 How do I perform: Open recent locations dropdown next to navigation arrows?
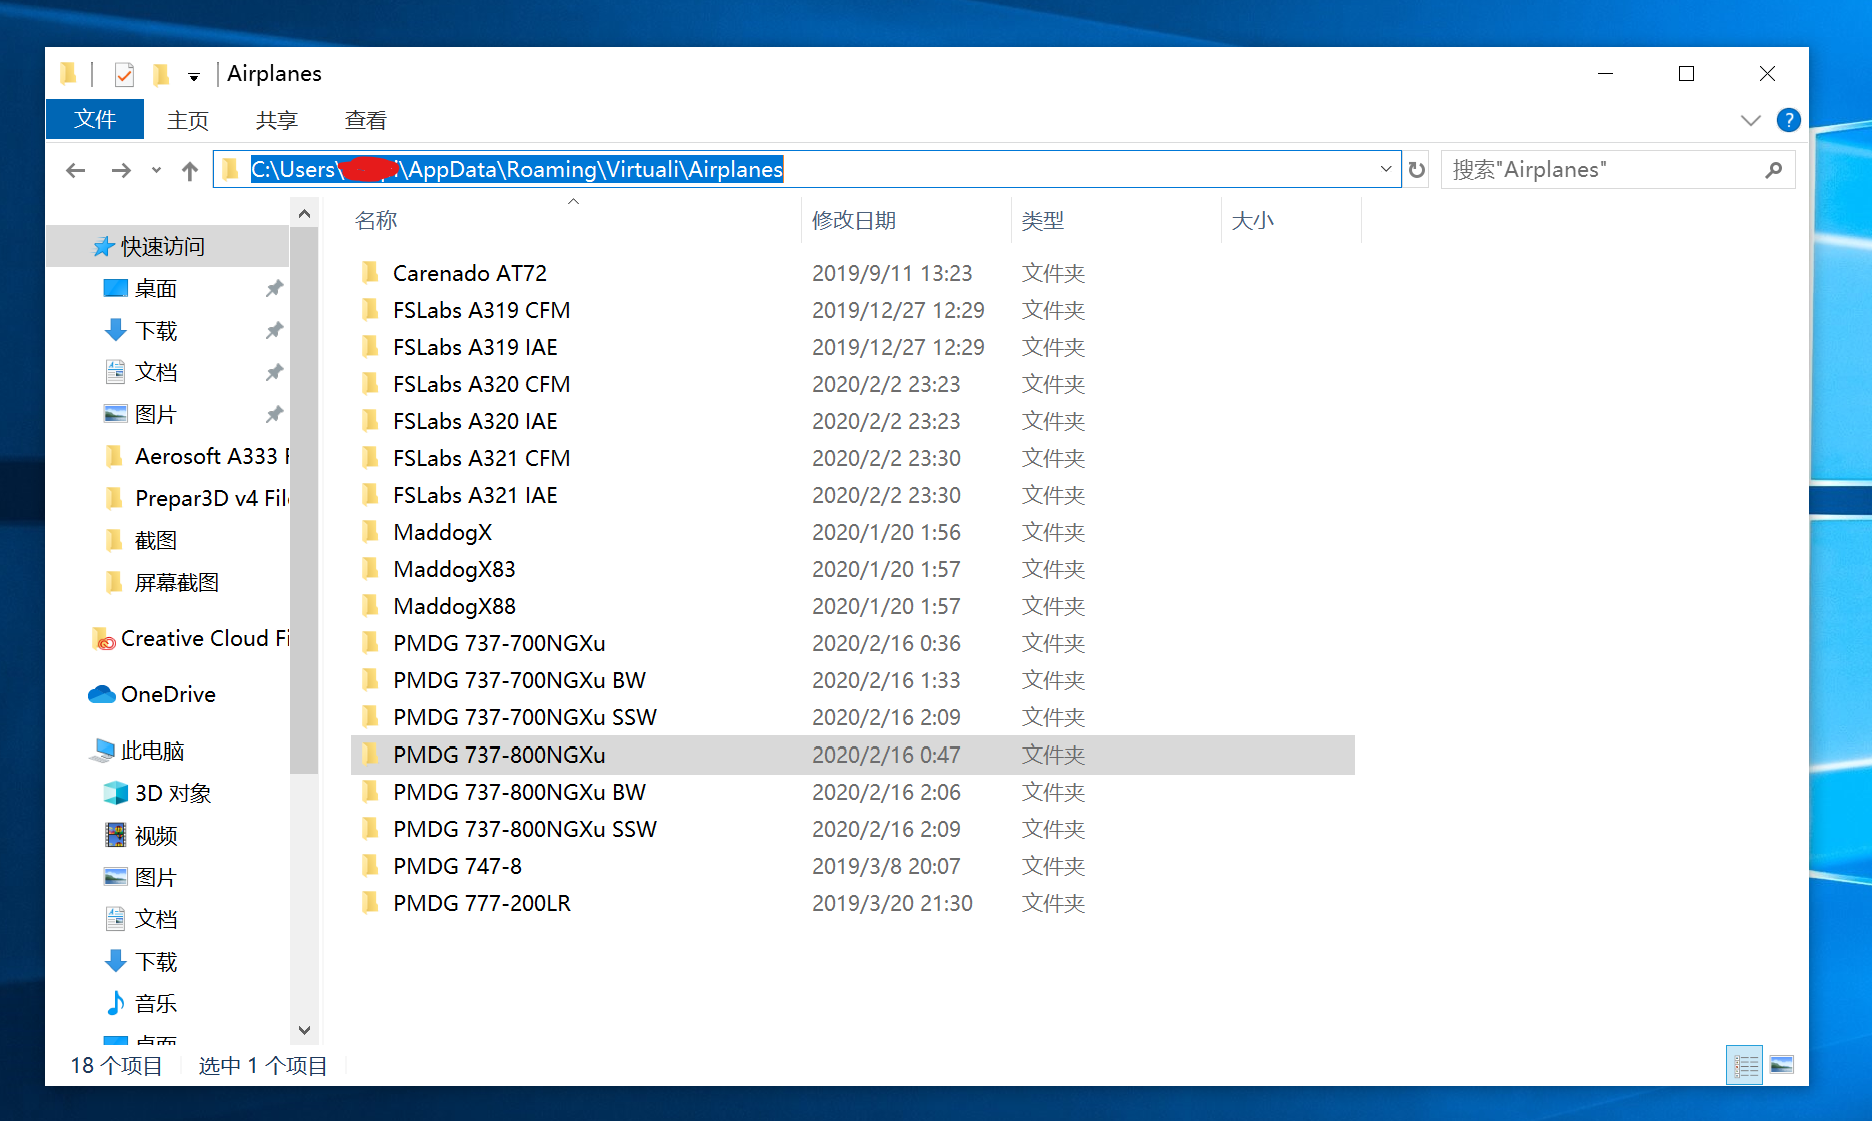pos(155,170)
